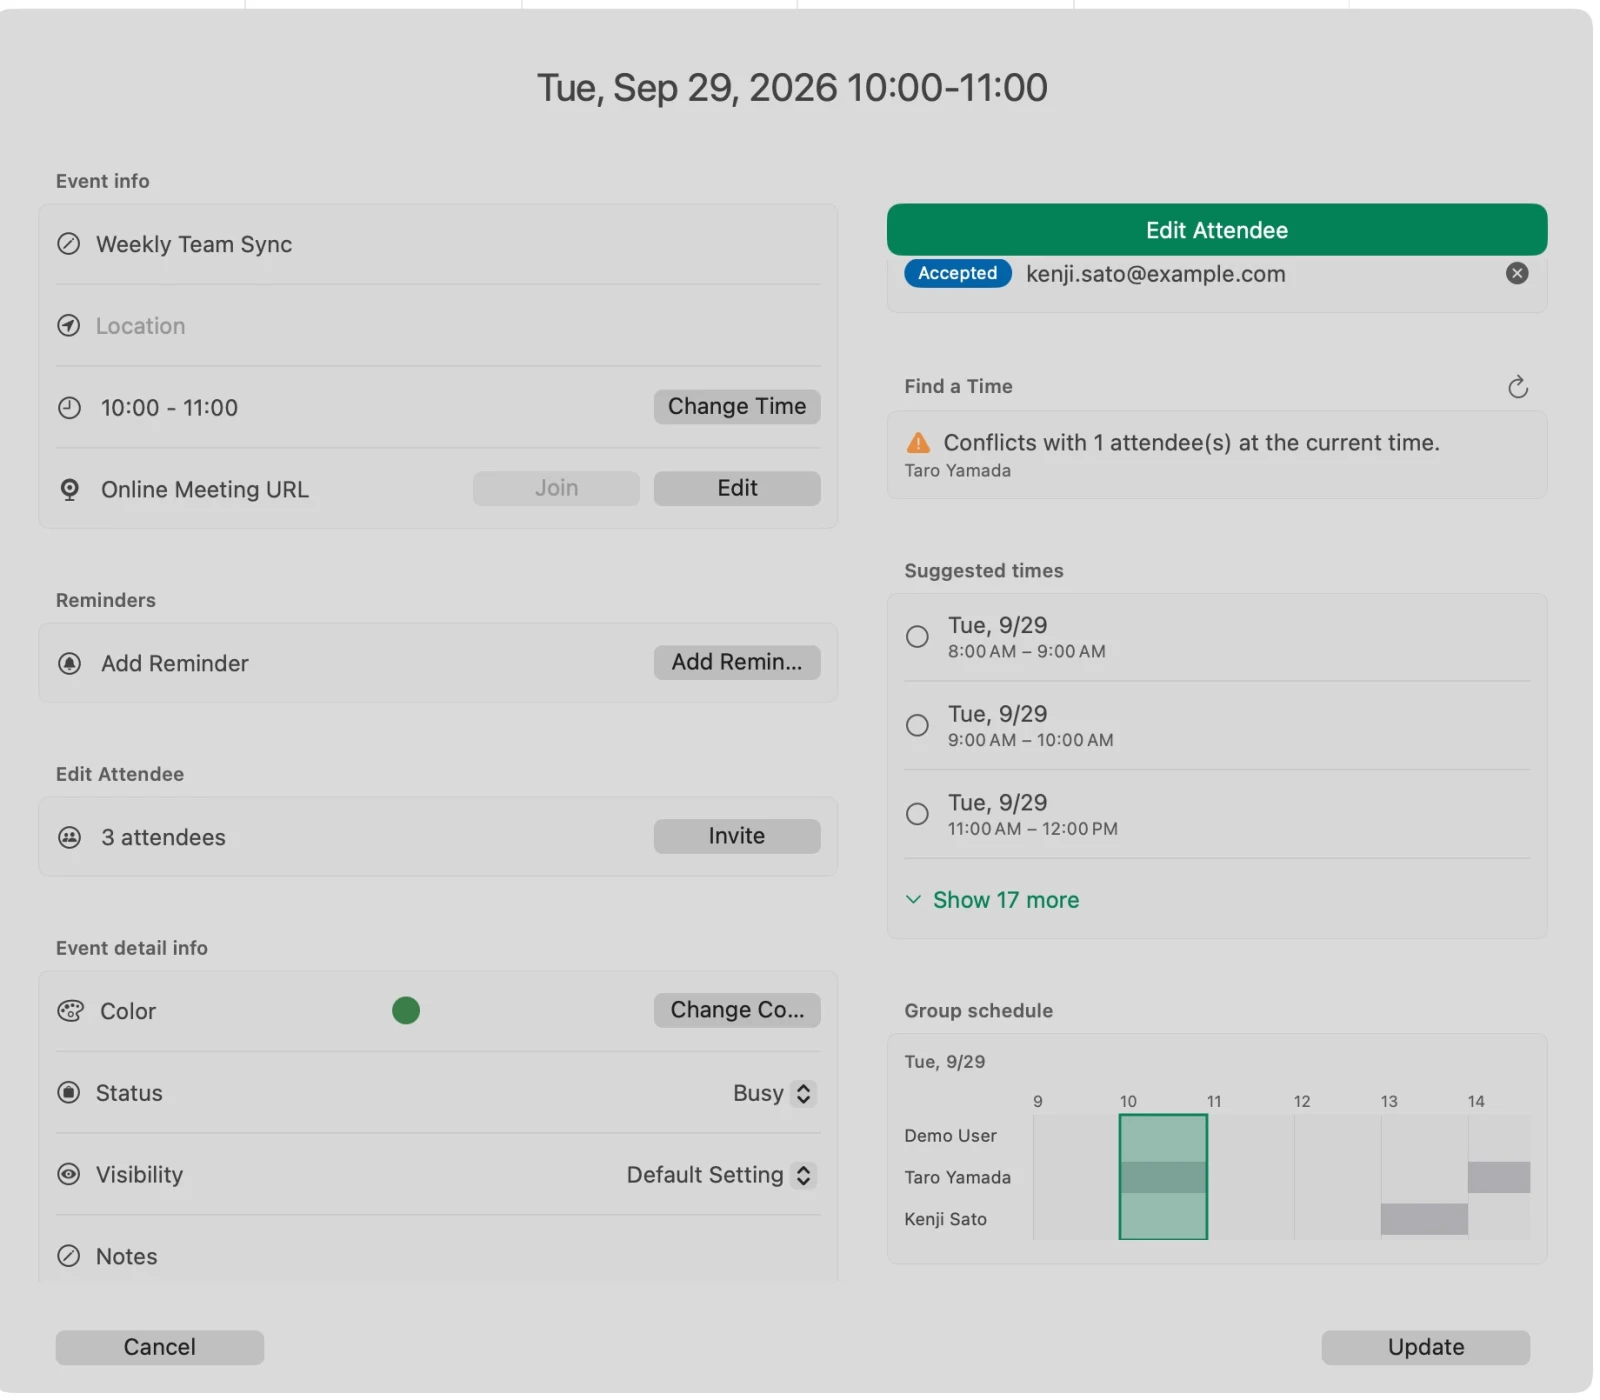Cancel the event editing

(x=160, y=1348)
